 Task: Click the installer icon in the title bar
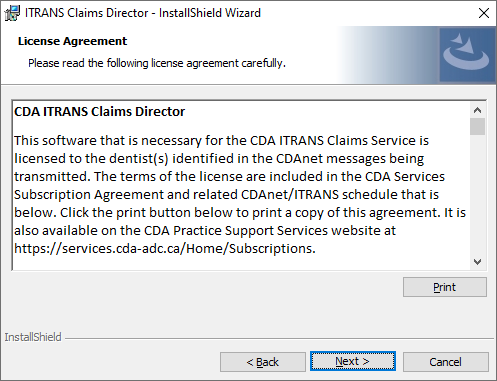click(12, 13)
